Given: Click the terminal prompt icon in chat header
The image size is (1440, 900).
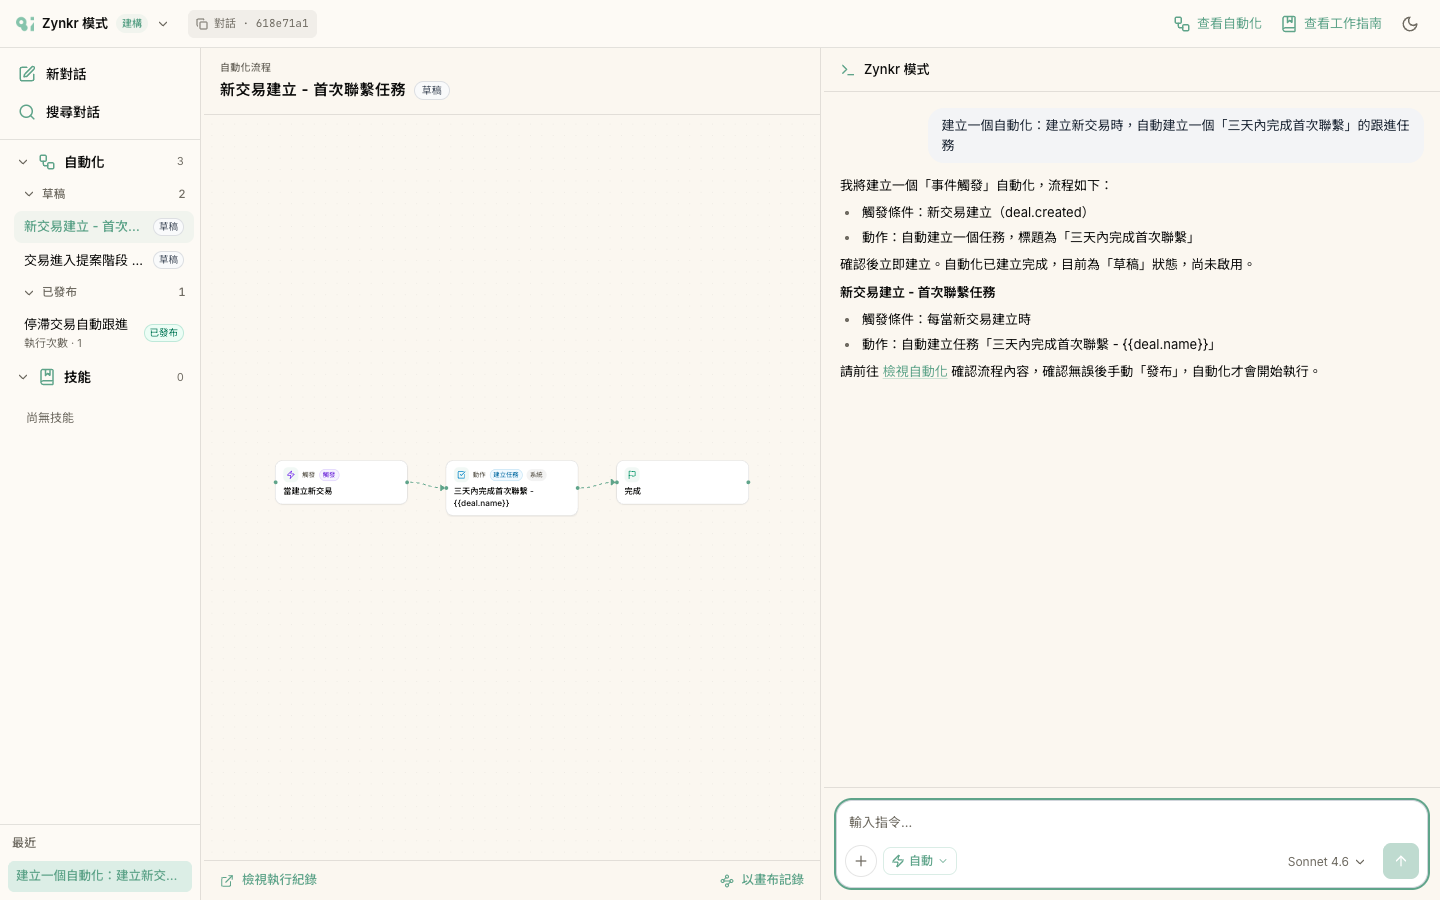Looking at the screenshot, I should [x=848, y=70].
